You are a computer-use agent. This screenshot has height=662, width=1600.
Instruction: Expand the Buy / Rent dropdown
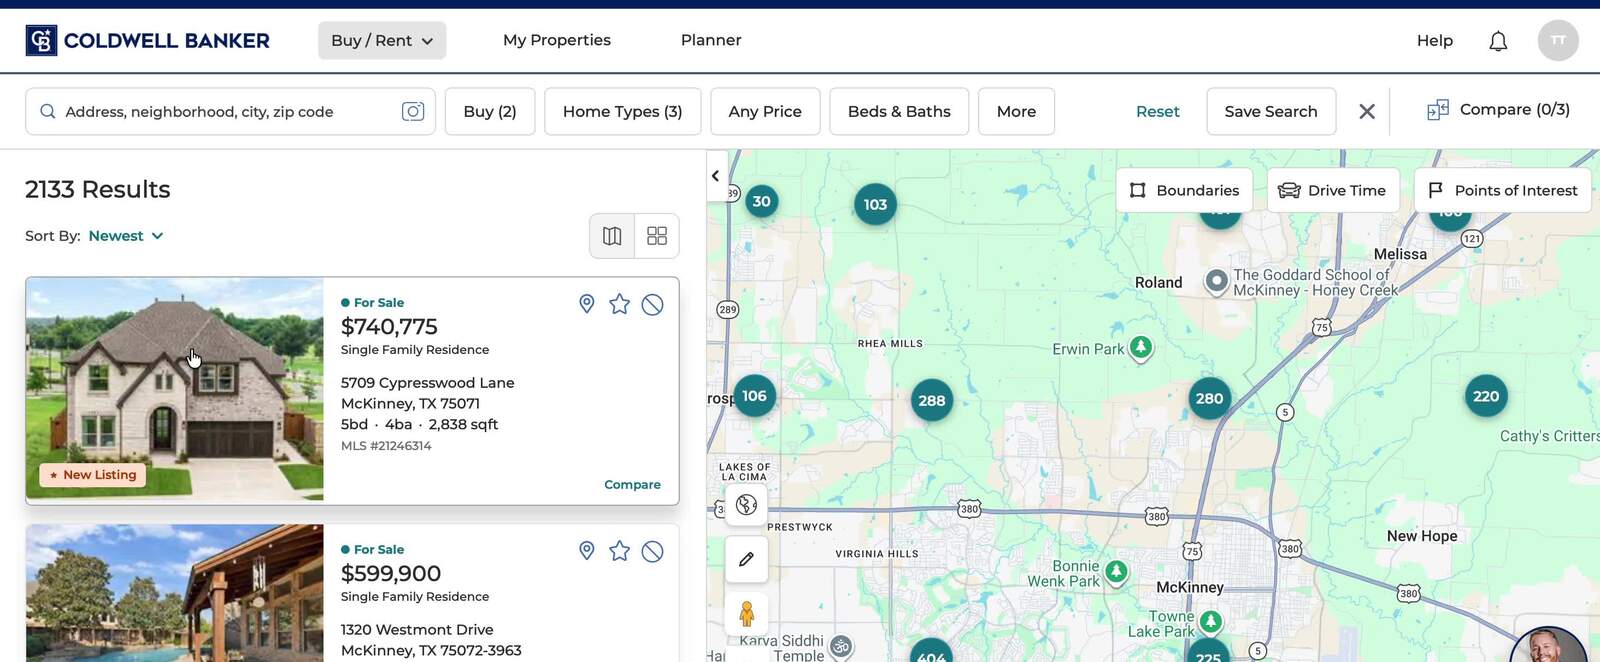pos(382,41)
